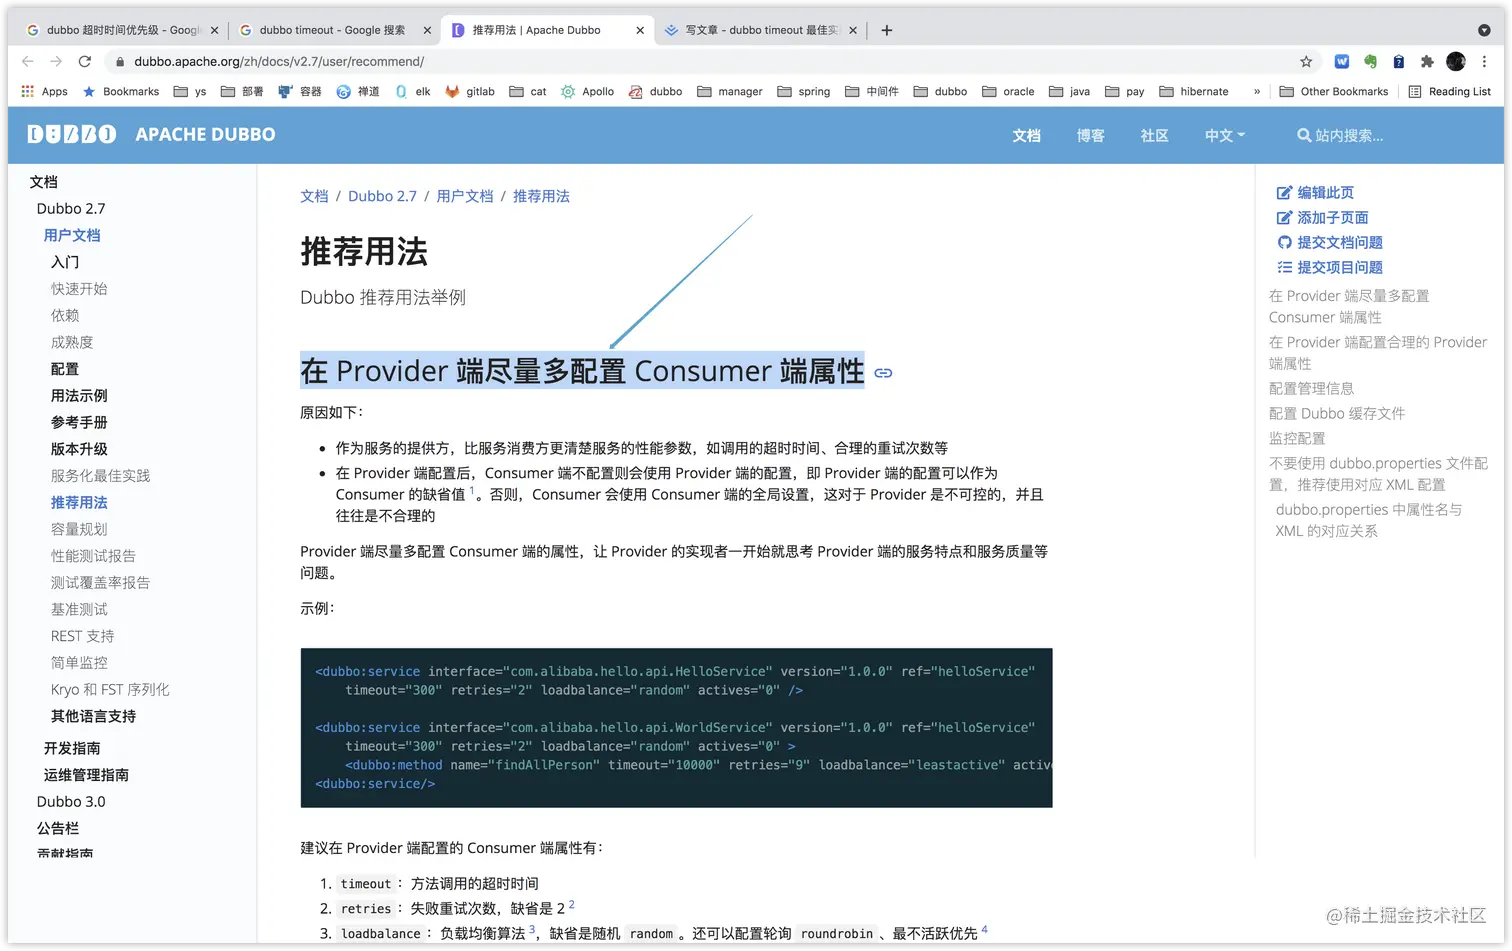Open 性能测试报告 in the sidebar

93,556
